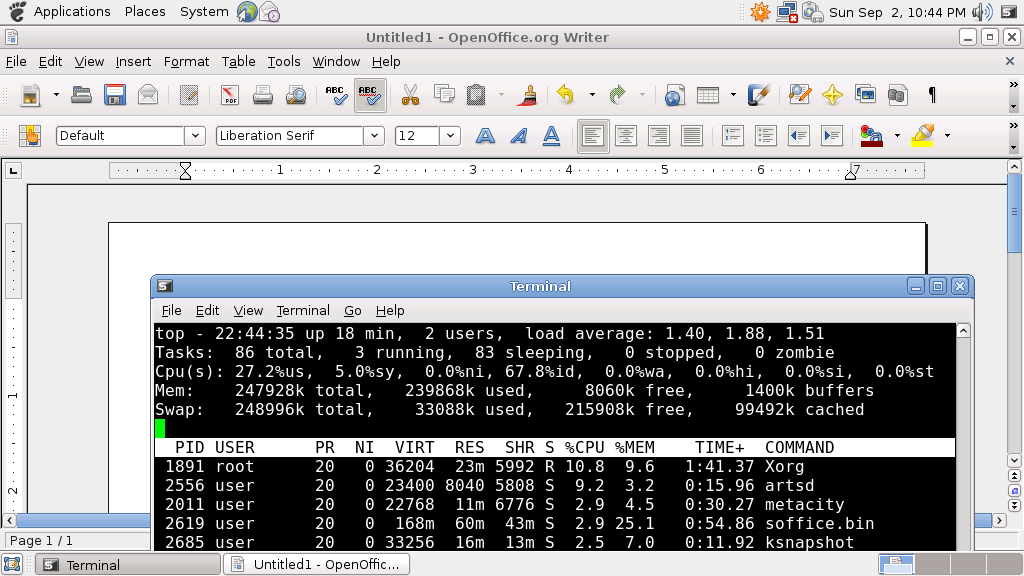The image size is (1024, 576).
Task: Export directly as PDF icon
Action: tap(229, 95)
